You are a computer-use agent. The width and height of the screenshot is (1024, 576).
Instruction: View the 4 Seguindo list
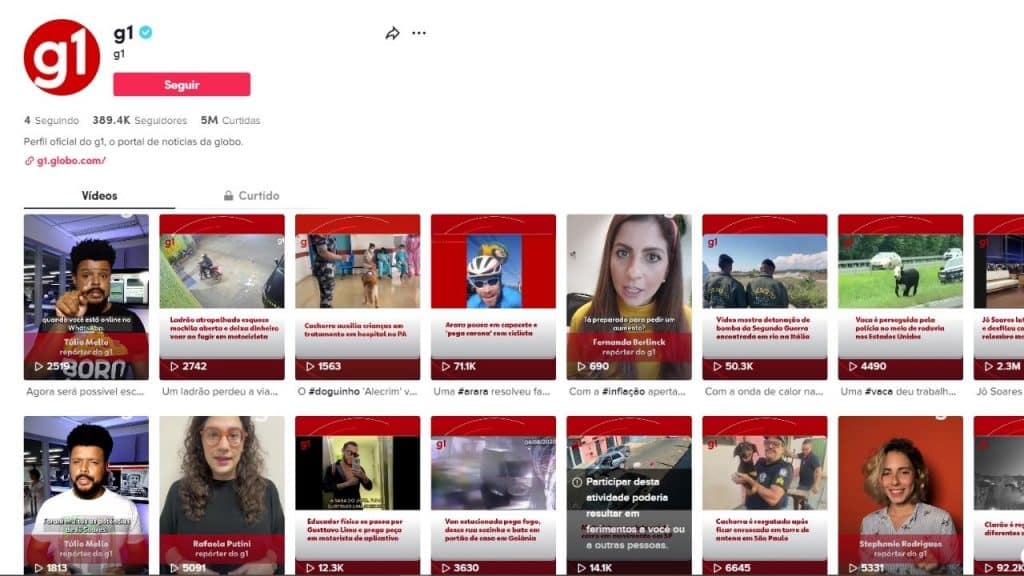(x=51, y=120)
